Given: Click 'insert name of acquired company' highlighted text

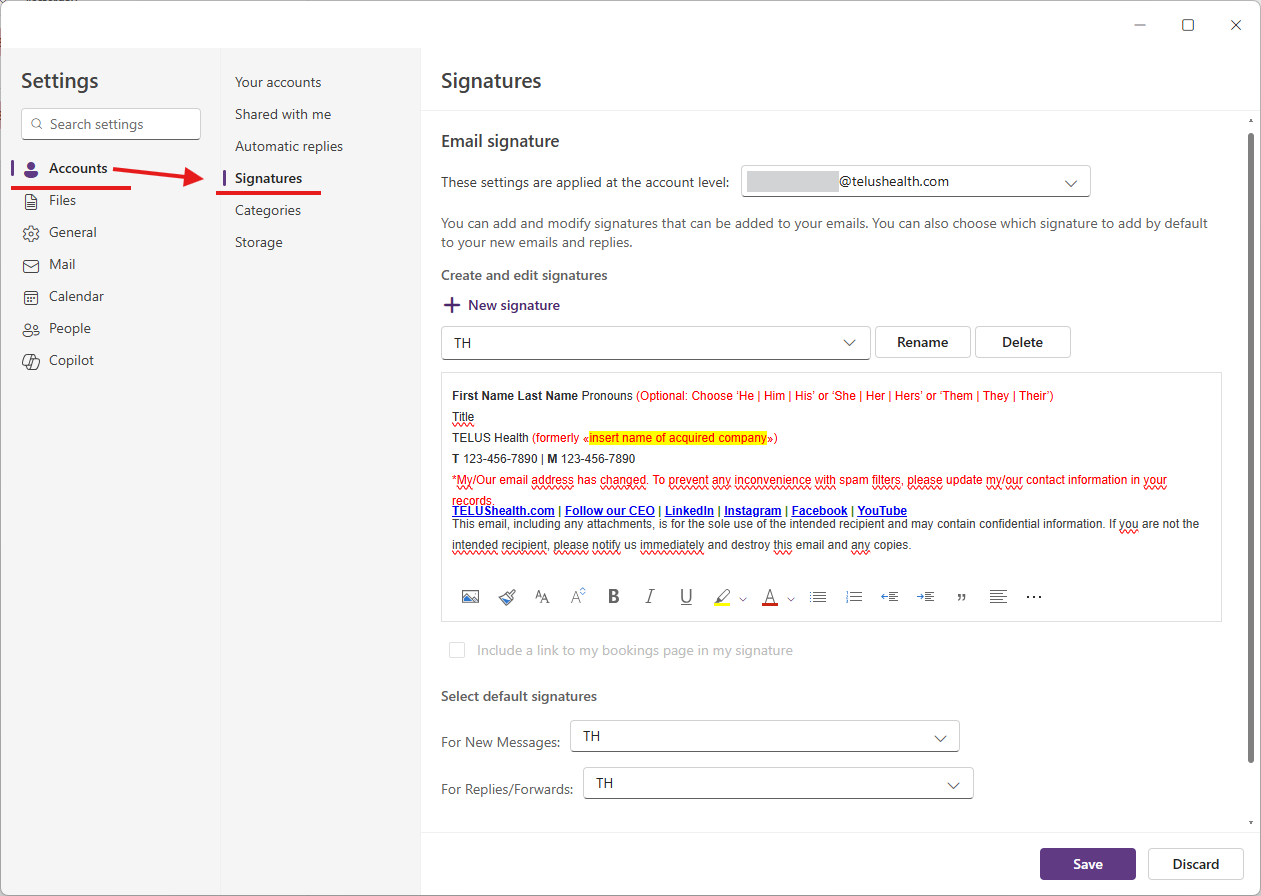Looking at the screenshot, I should tap(678, 438).
